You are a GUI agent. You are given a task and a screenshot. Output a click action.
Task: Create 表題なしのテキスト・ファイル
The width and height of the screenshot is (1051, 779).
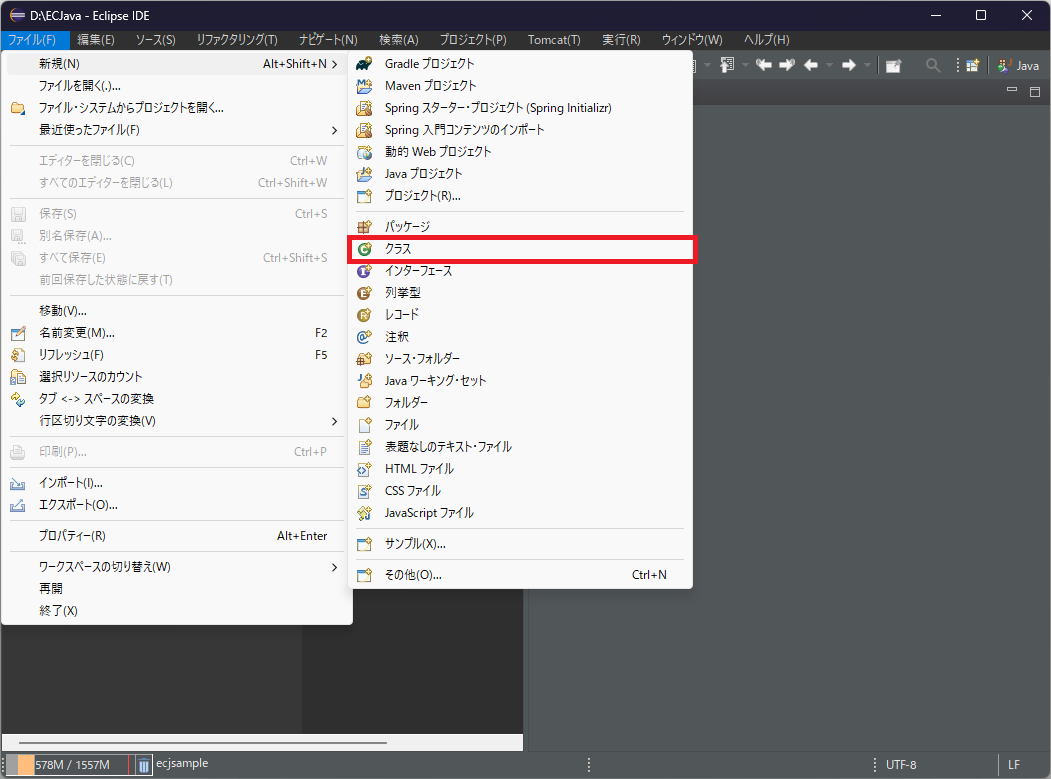pyautogui.click(x=520, y=447)
